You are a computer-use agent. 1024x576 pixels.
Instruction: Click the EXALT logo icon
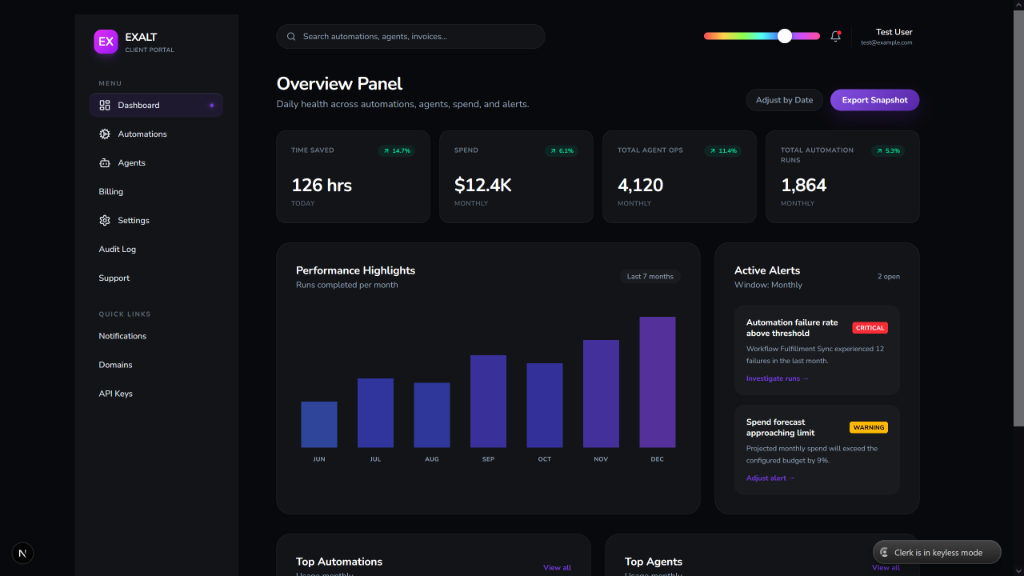coord(106,41)
